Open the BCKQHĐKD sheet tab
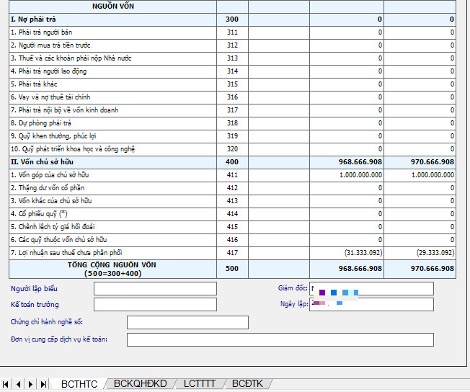Viewport: 470px width, 392px height. click(x=140, y=384)
